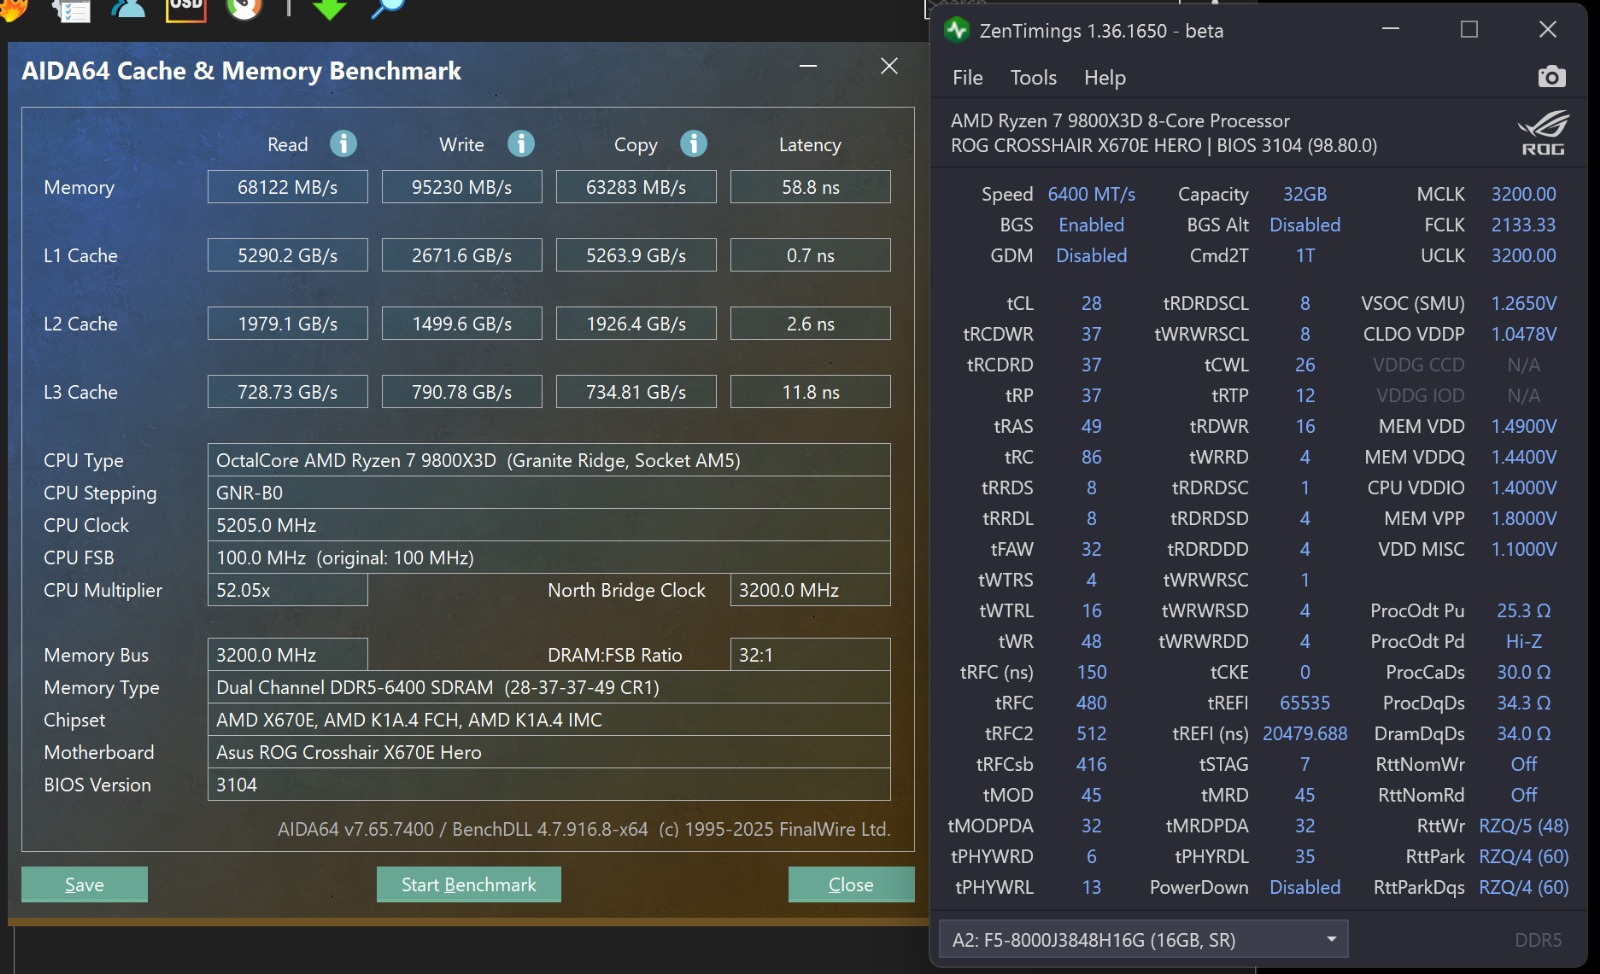Screen dimensions: 1600x974
Task: Click the ROG logo in ZenTimings
Action: pyautogui.click(x=1543, y=133)
